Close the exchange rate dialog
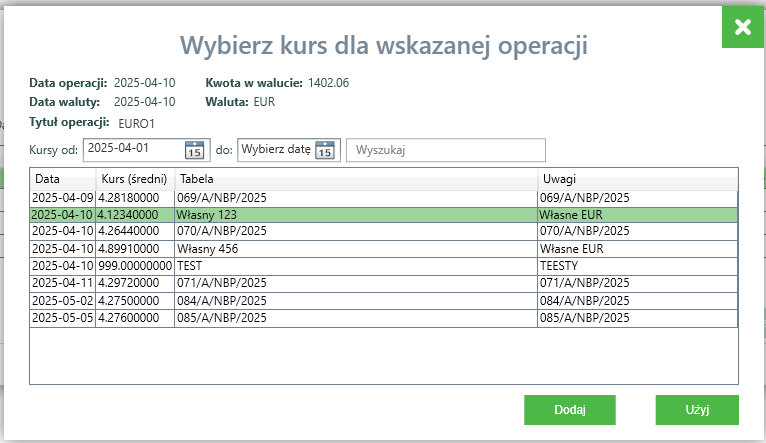 [743, 27]
